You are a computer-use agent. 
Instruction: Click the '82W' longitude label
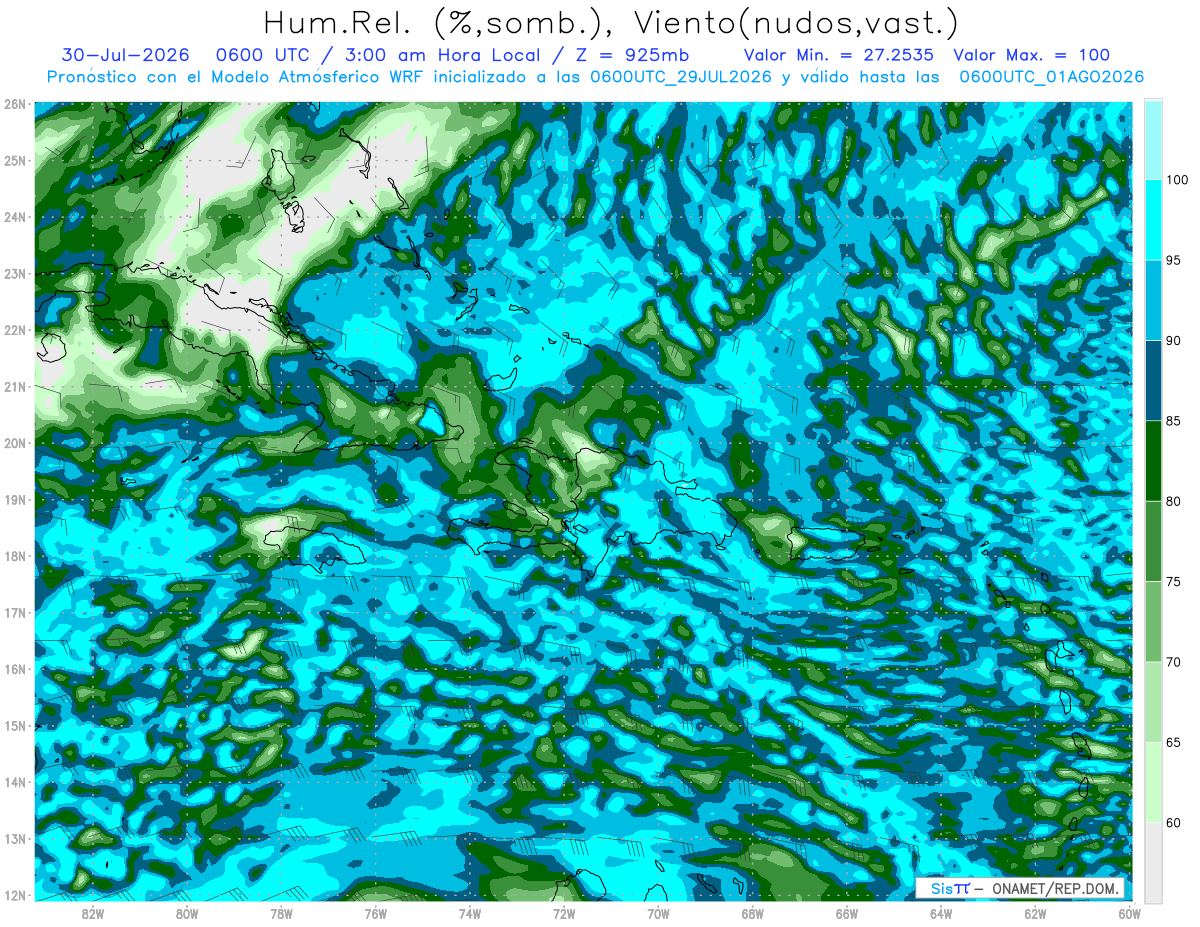point(93,913)
